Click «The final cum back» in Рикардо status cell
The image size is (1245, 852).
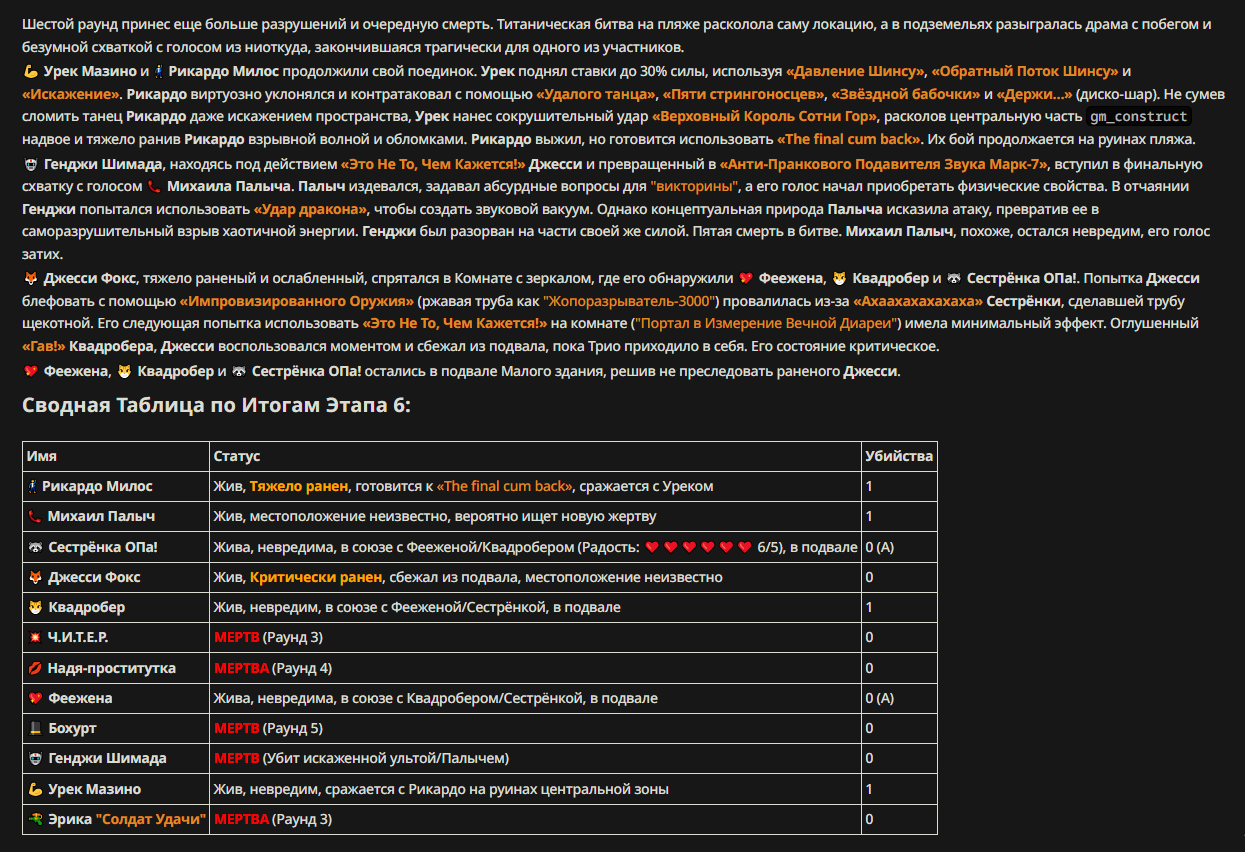point(504,486)
